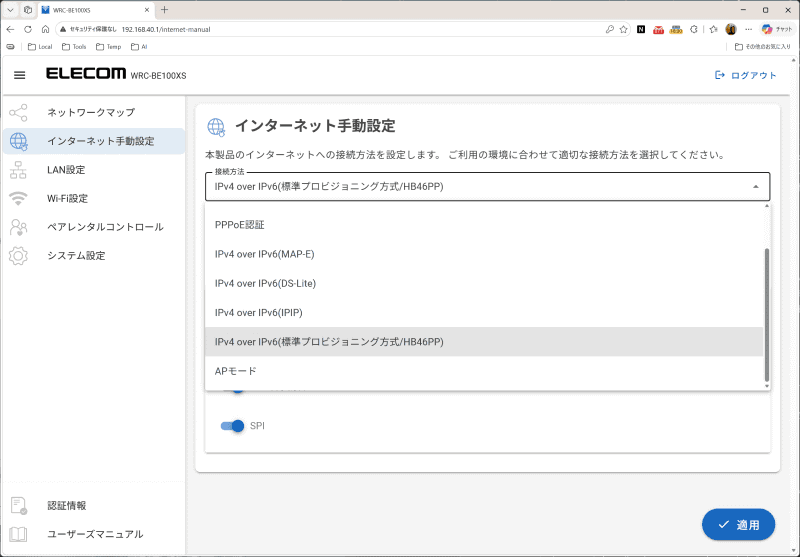
Task: Open the Copilot chat button
Action: point(777,30)
